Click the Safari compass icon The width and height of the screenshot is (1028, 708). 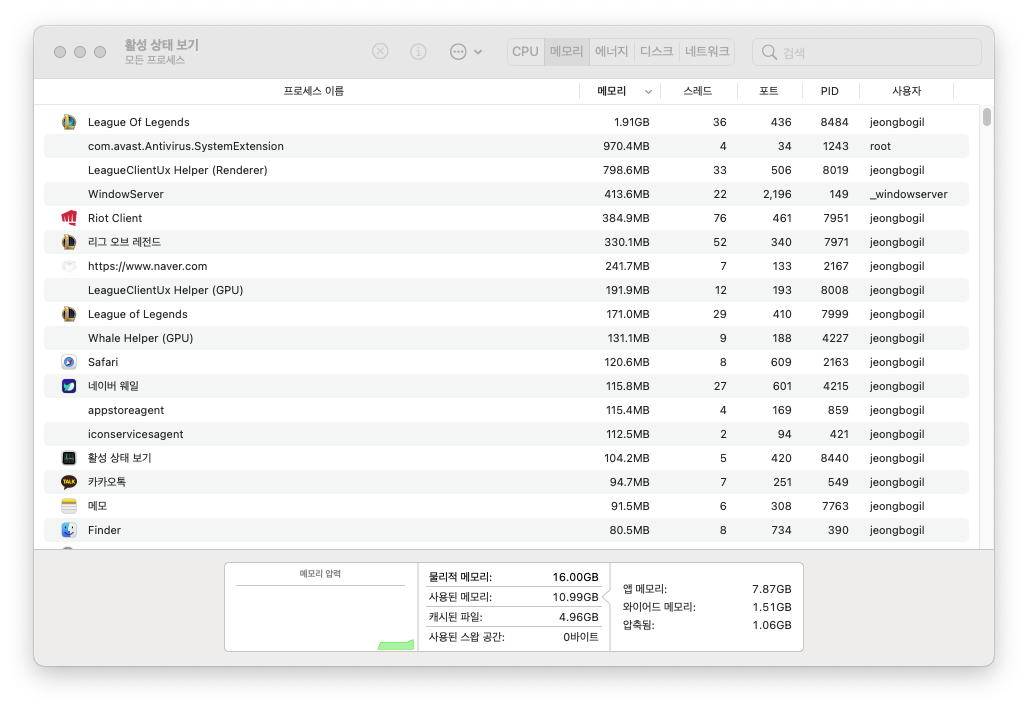(69, 362)
